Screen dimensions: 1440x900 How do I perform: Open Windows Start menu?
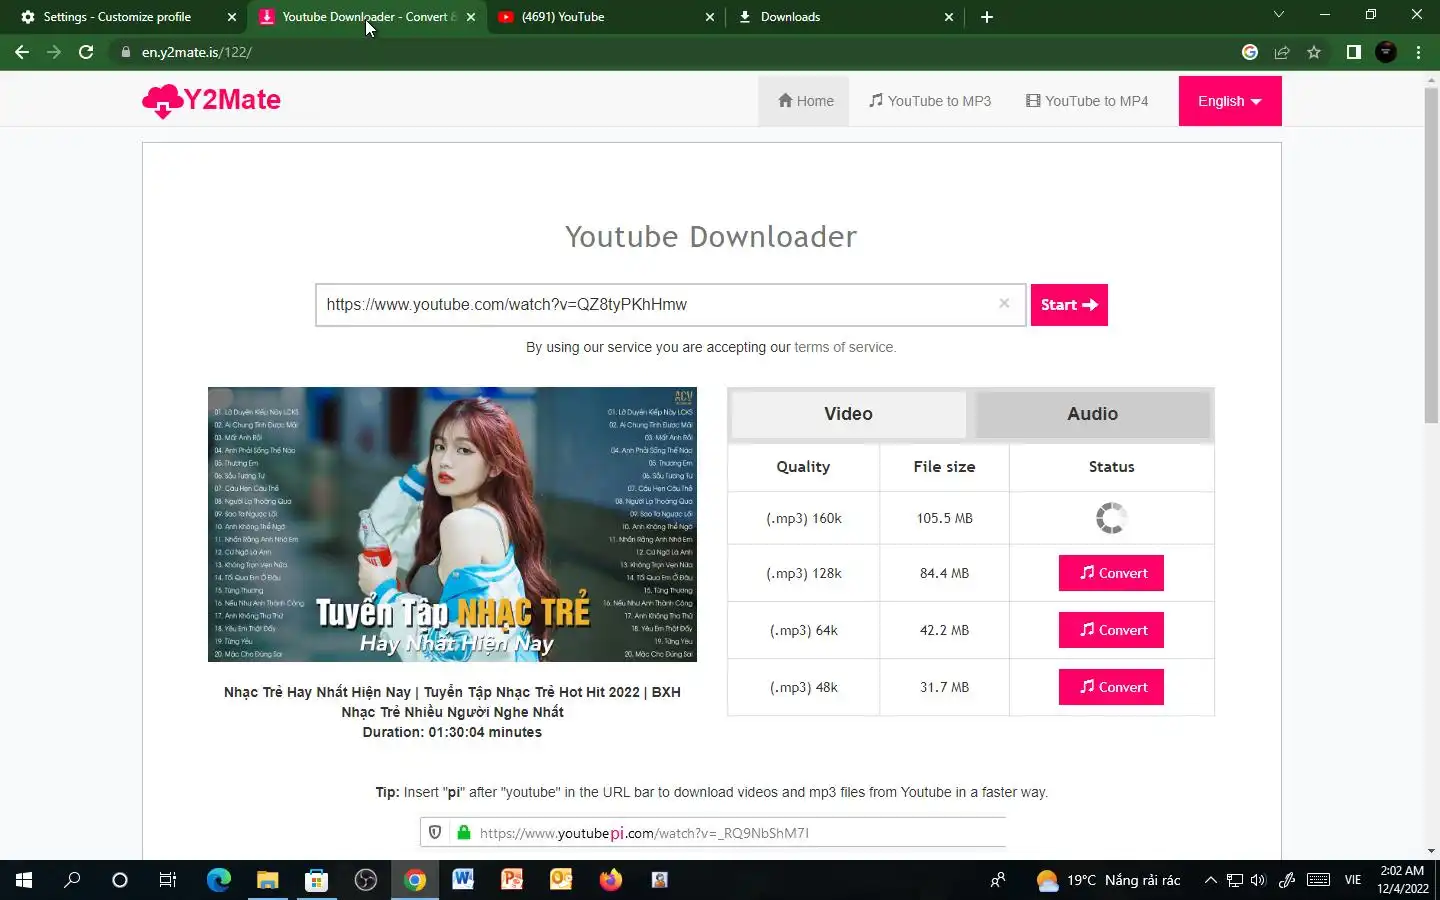click(x=24, y=880)
